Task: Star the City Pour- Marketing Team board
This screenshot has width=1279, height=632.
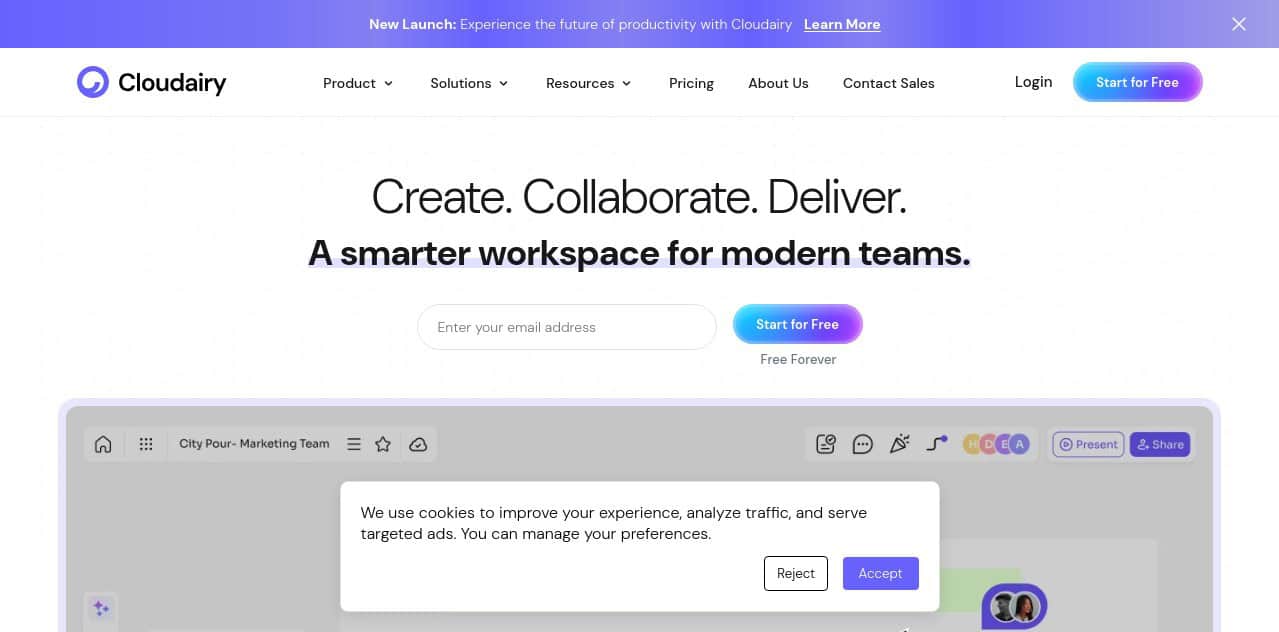Action: (x=383, y=444)
